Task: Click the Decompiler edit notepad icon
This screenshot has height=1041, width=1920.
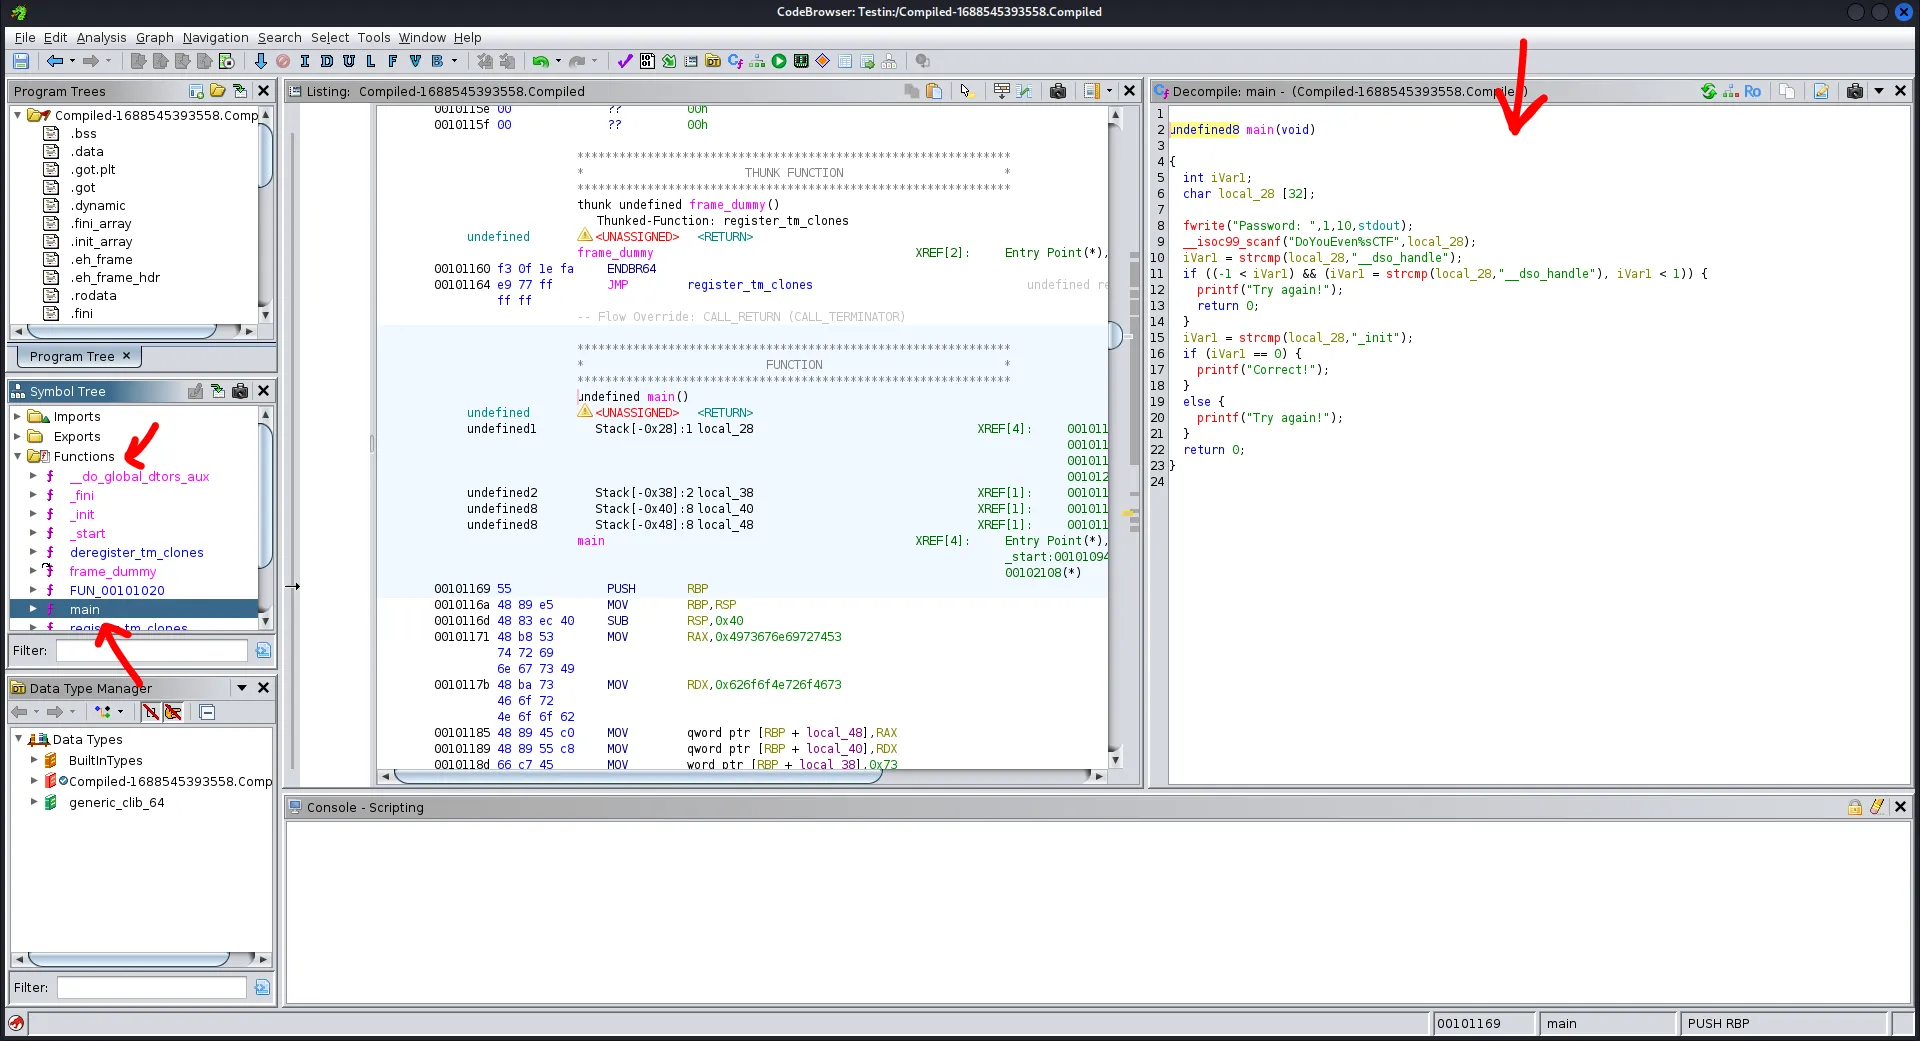Action: point(1821,91)
